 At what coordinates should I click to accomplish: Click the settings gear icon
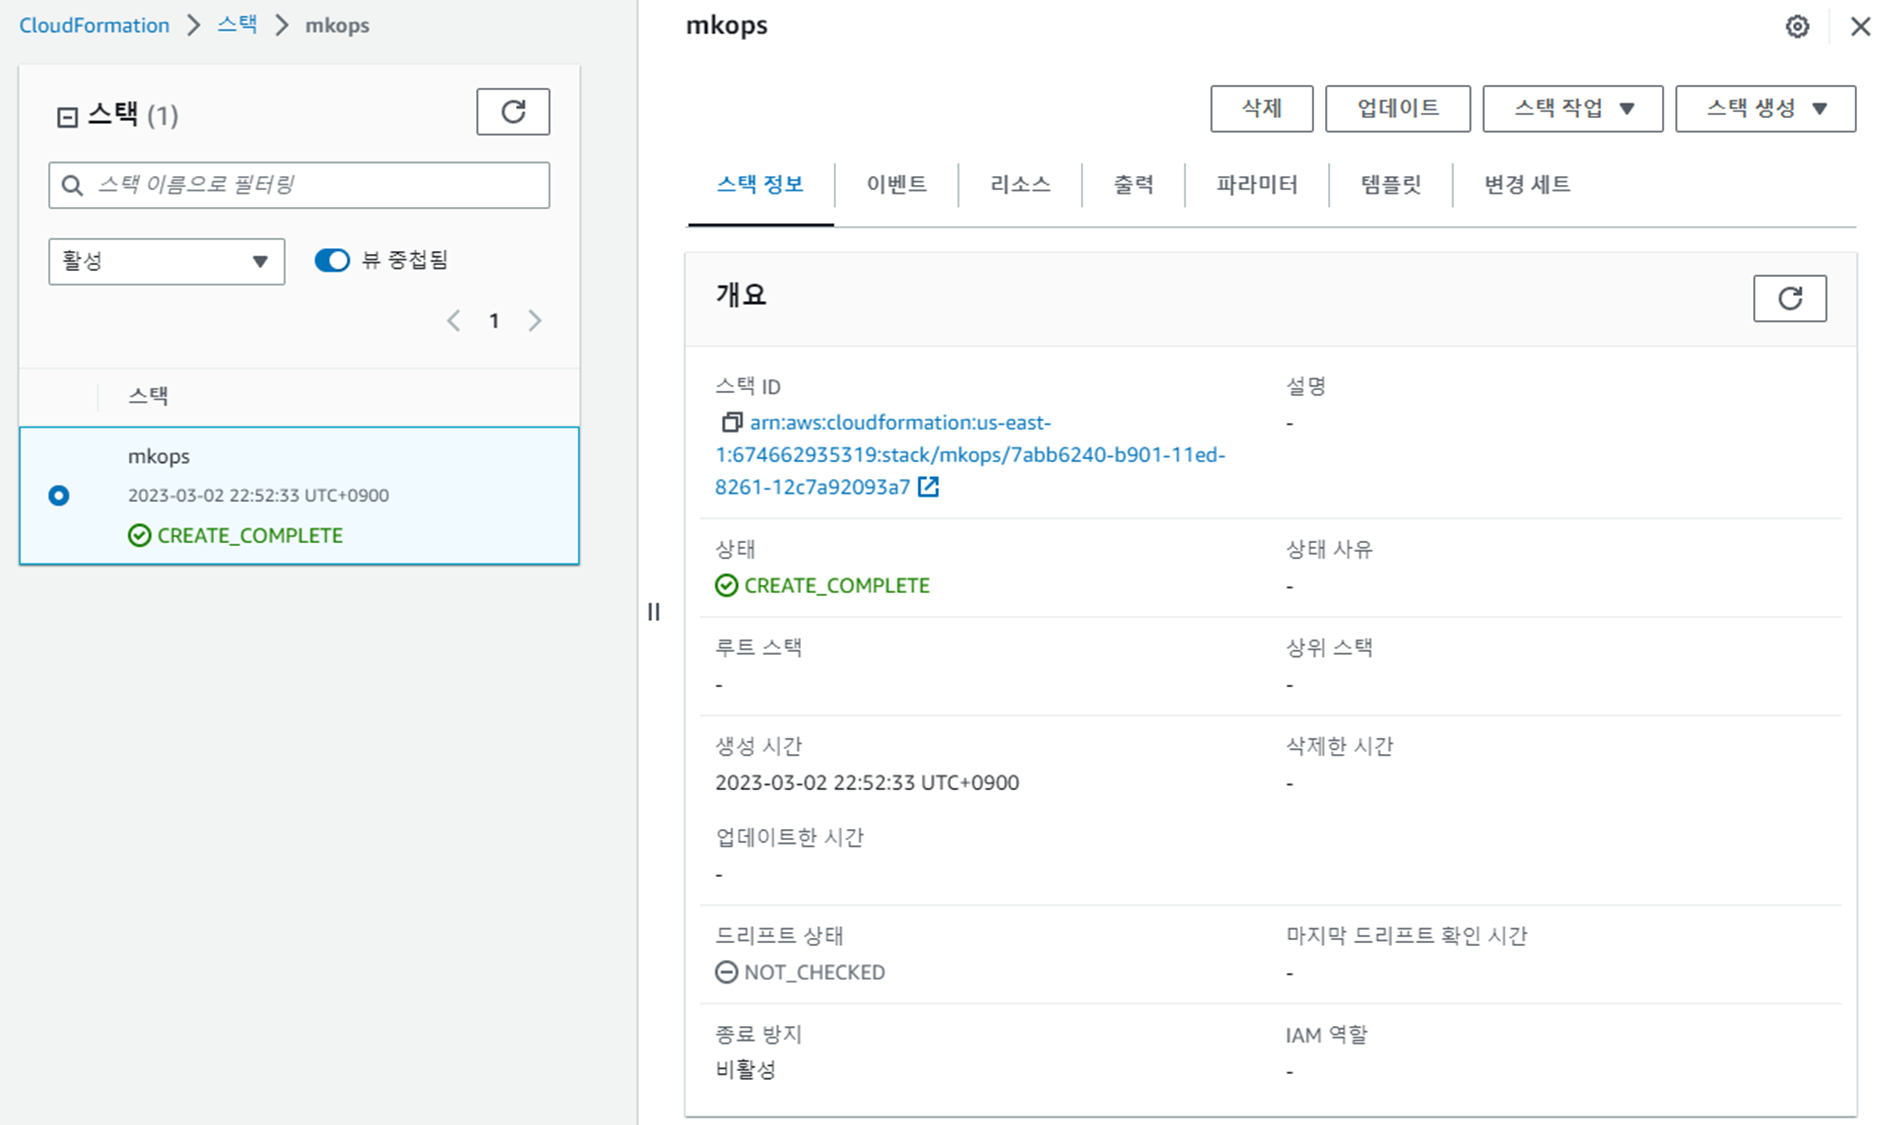click(x=1797, y=27)
